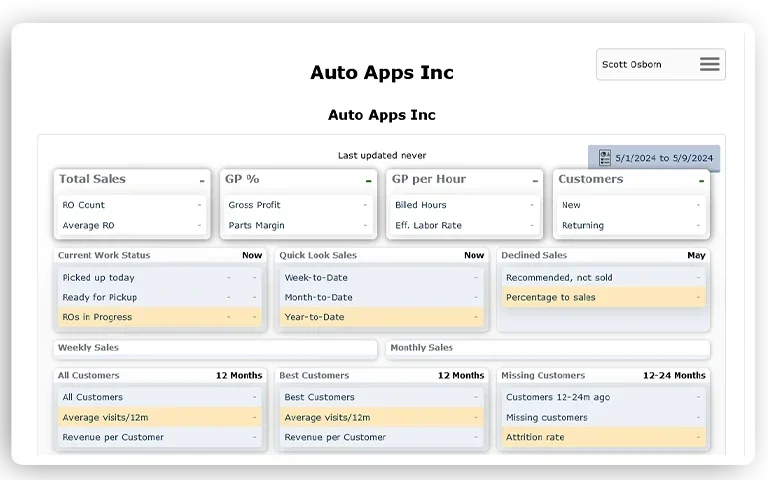The width and height of the screenshot is (768, 480).
Task: Collapse the Total Sales card using its dash
Action: 202,181
